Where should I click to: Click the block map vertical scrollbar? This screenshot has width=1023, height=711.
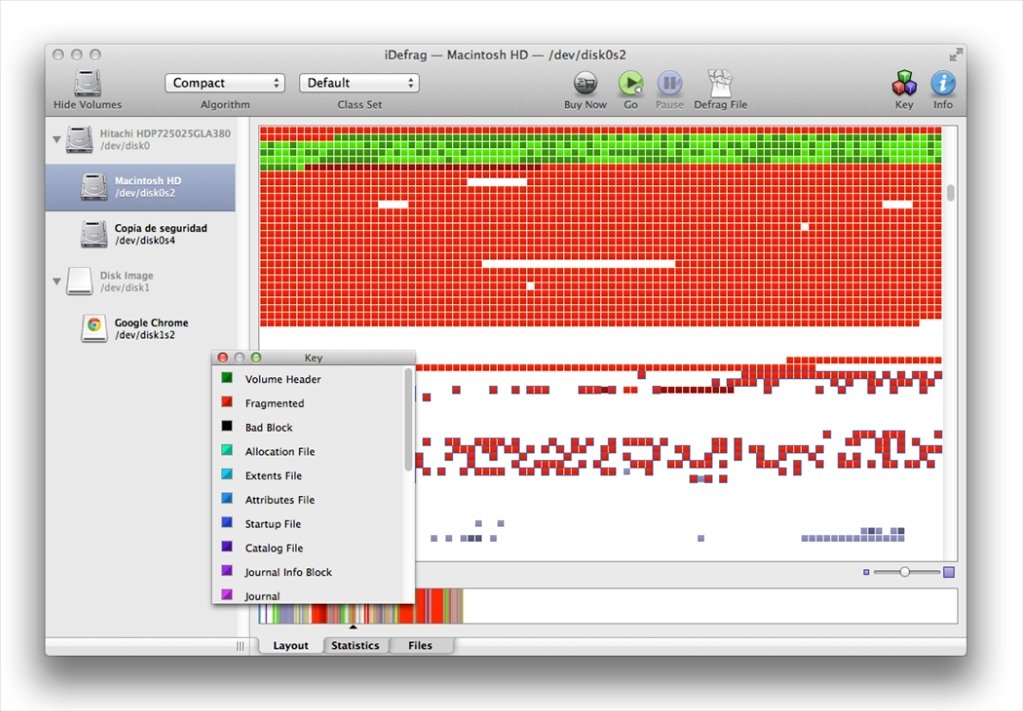pyautogui.click(x=951, y=193)
